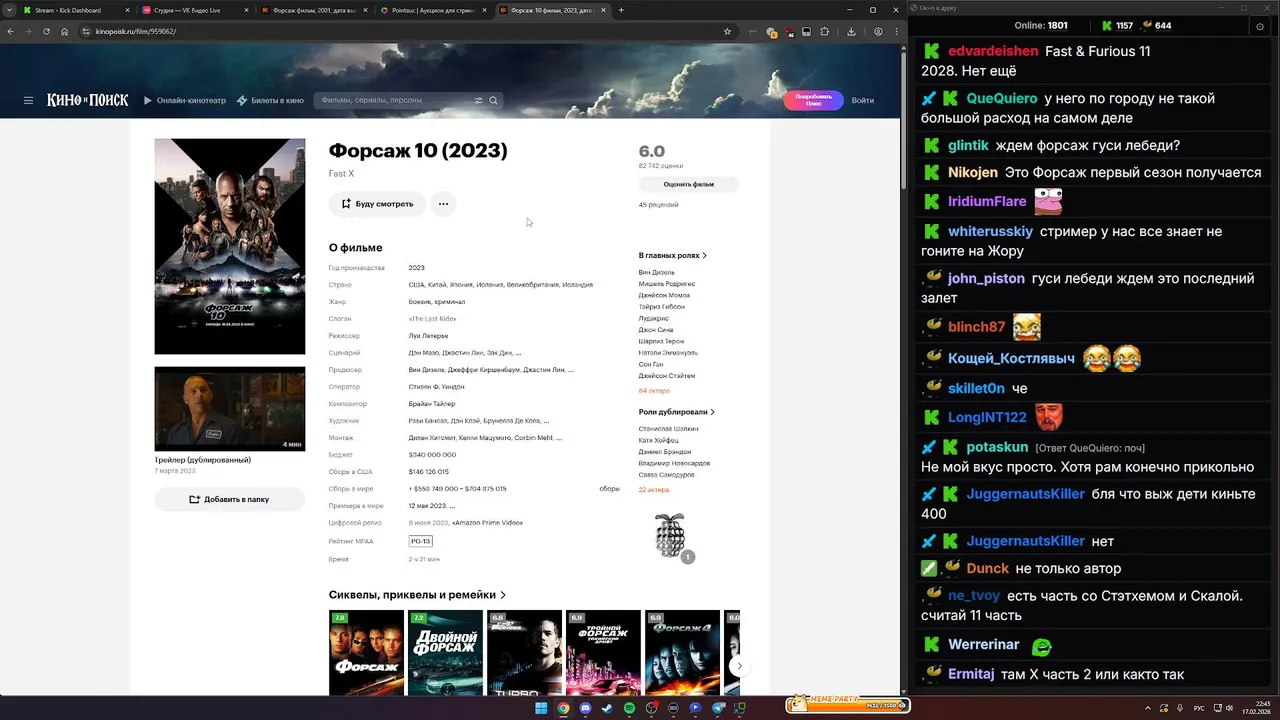Open browser profile avatar icon
The width and height of the screenshot is (1280, 720).
878,31
